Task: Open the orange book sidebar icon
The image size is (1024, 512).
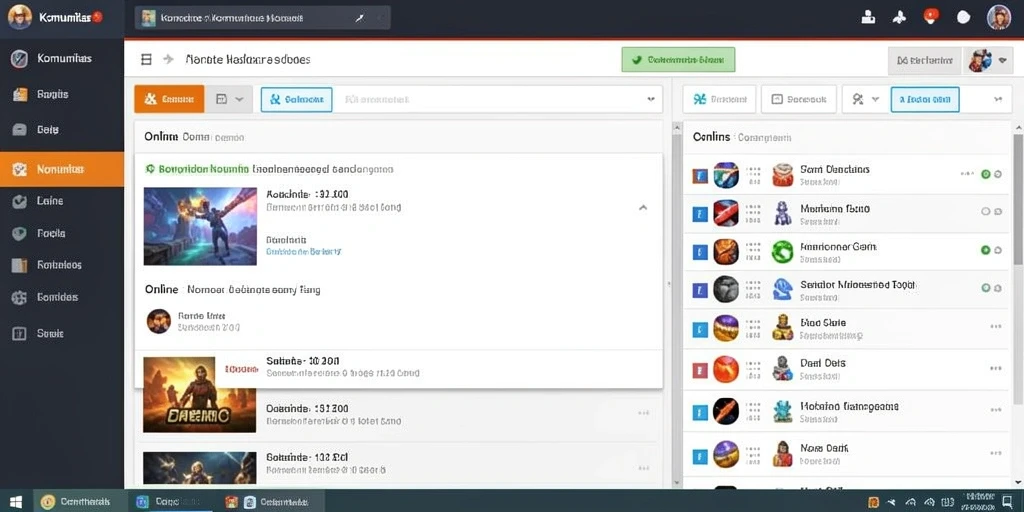Action: point(20,265)
